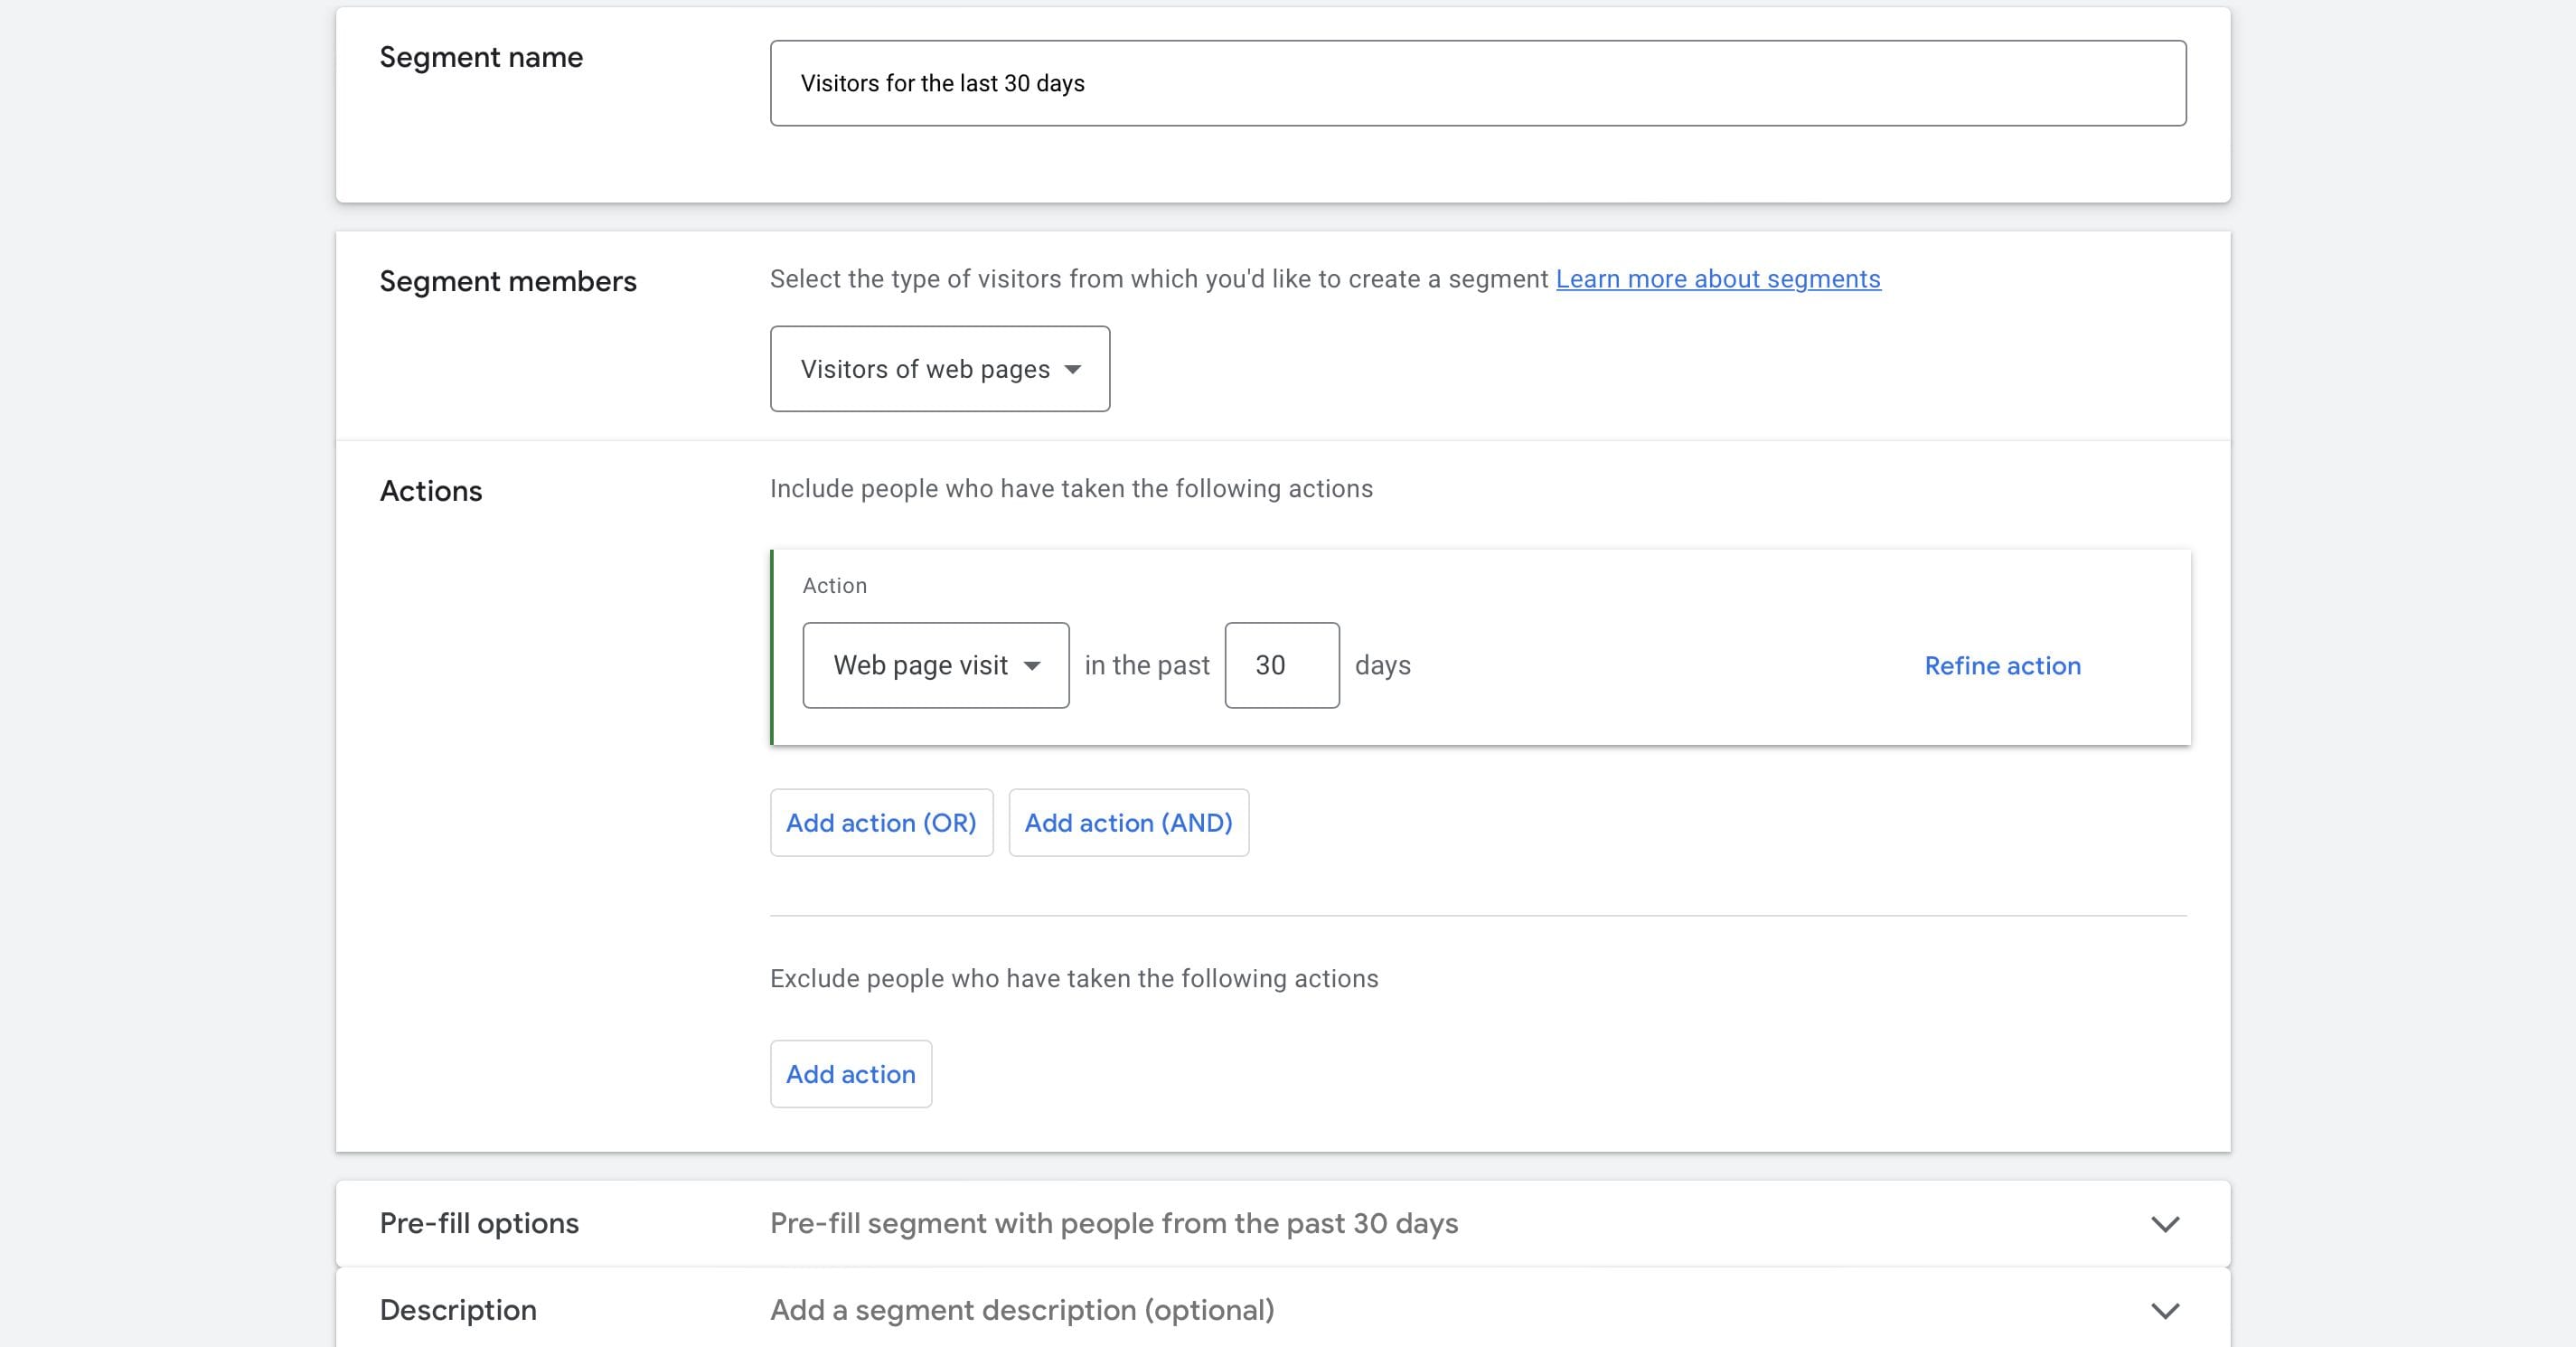The width and height of the screenshot is (2576, 1347).
Task: Expand the Pre-fill options chevron
Action: tap(2165, 1224)
